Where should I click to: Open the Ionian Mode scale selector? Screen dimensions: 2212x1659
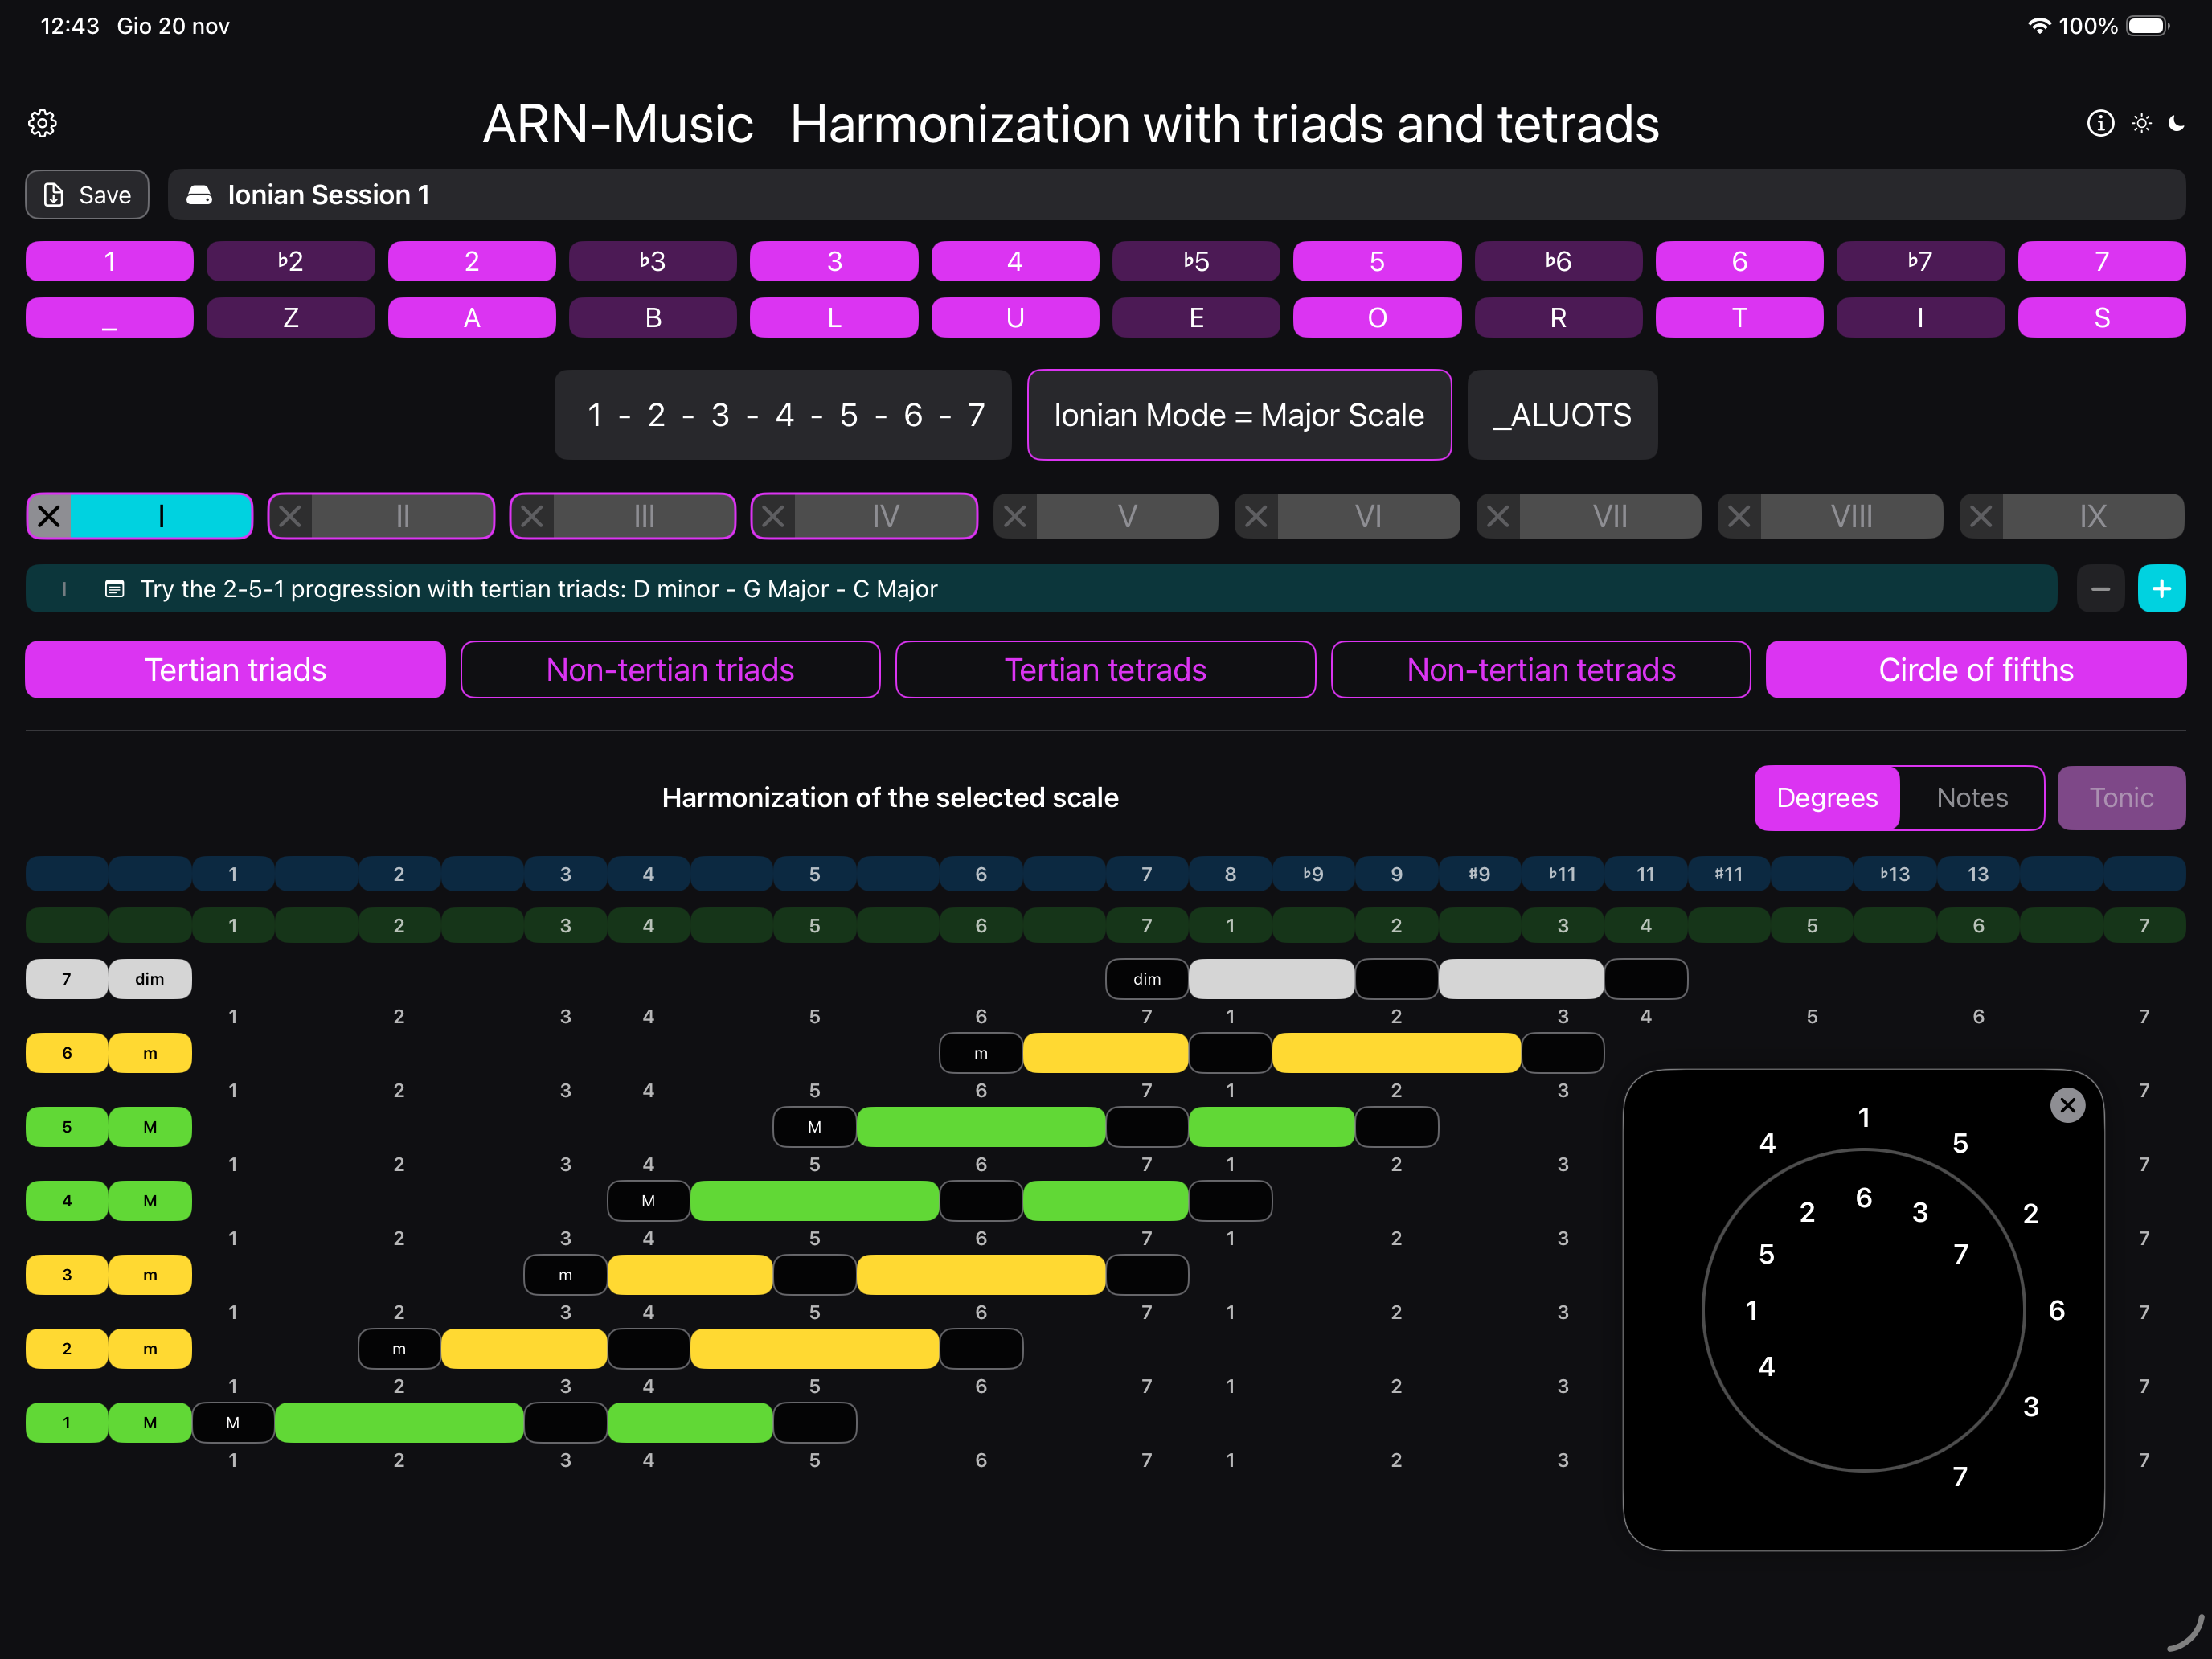(x=1238, y=415)
